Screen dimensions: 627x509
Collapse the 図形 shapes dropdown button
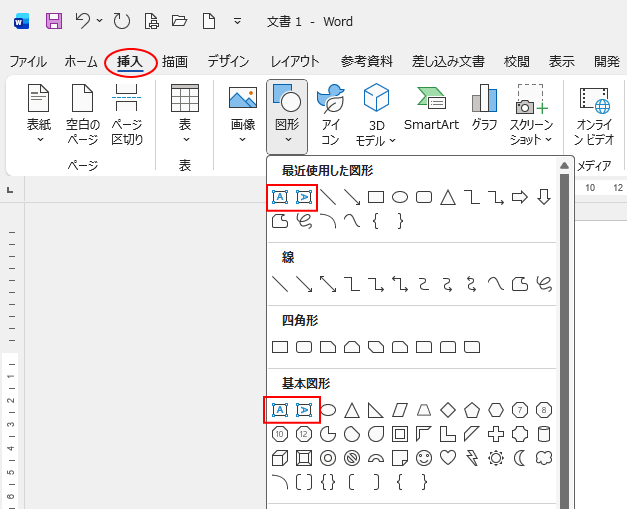tap(287, 116)
